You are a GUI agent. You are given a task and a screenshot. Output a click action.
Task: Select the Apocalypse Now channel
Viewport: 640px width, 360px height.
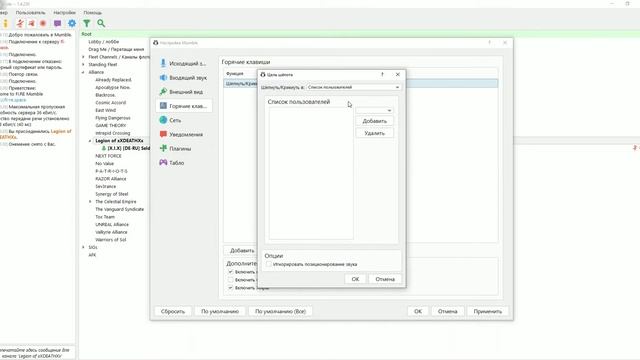tap(113, 87)
